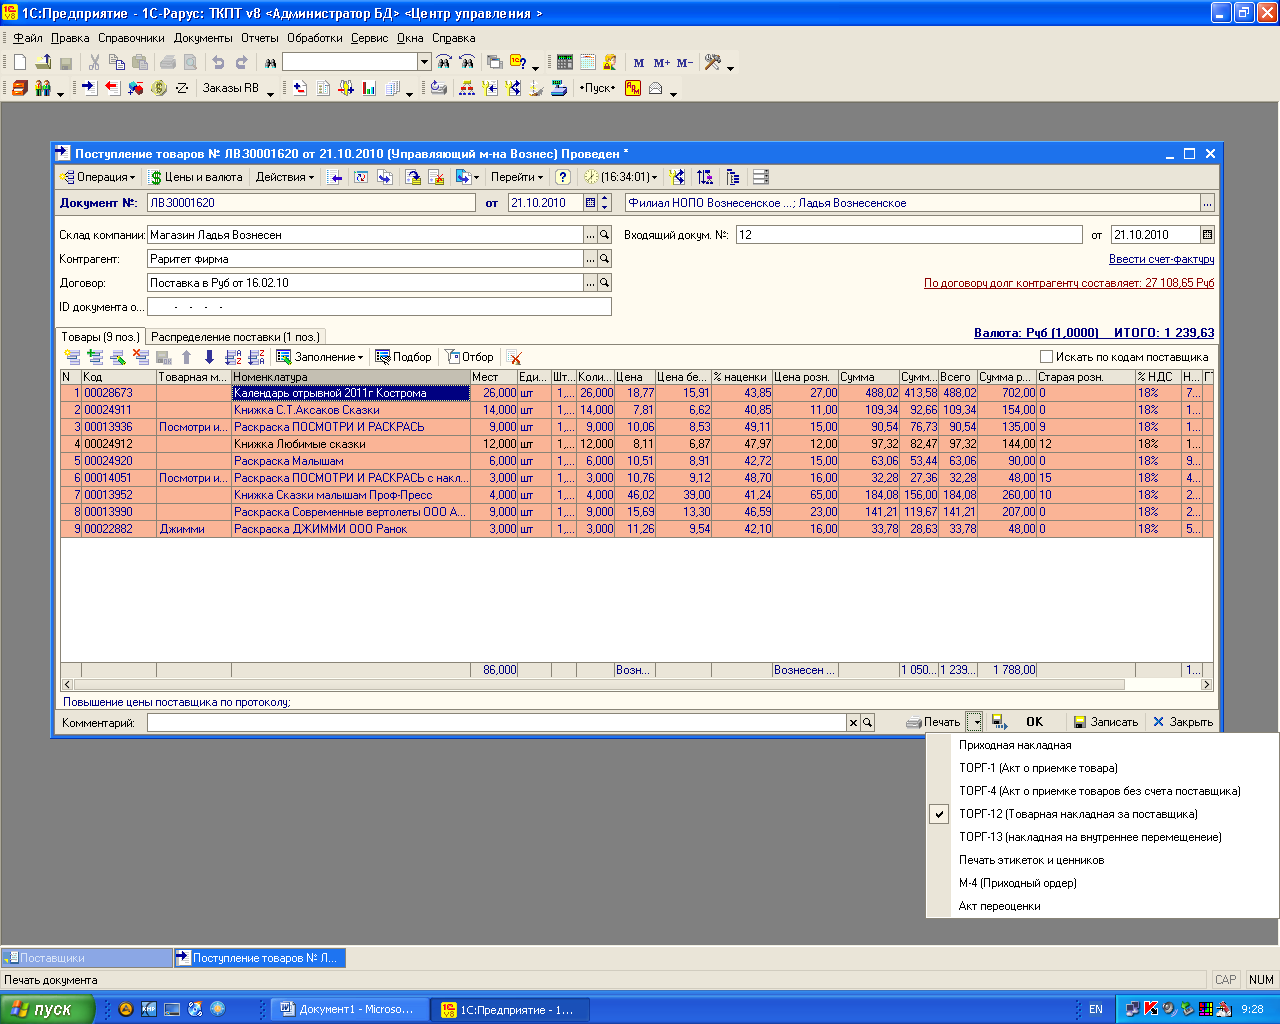Screen dimensions: 1280x1024
Task: Click the red ARM icon
Action: pos(633,88)
